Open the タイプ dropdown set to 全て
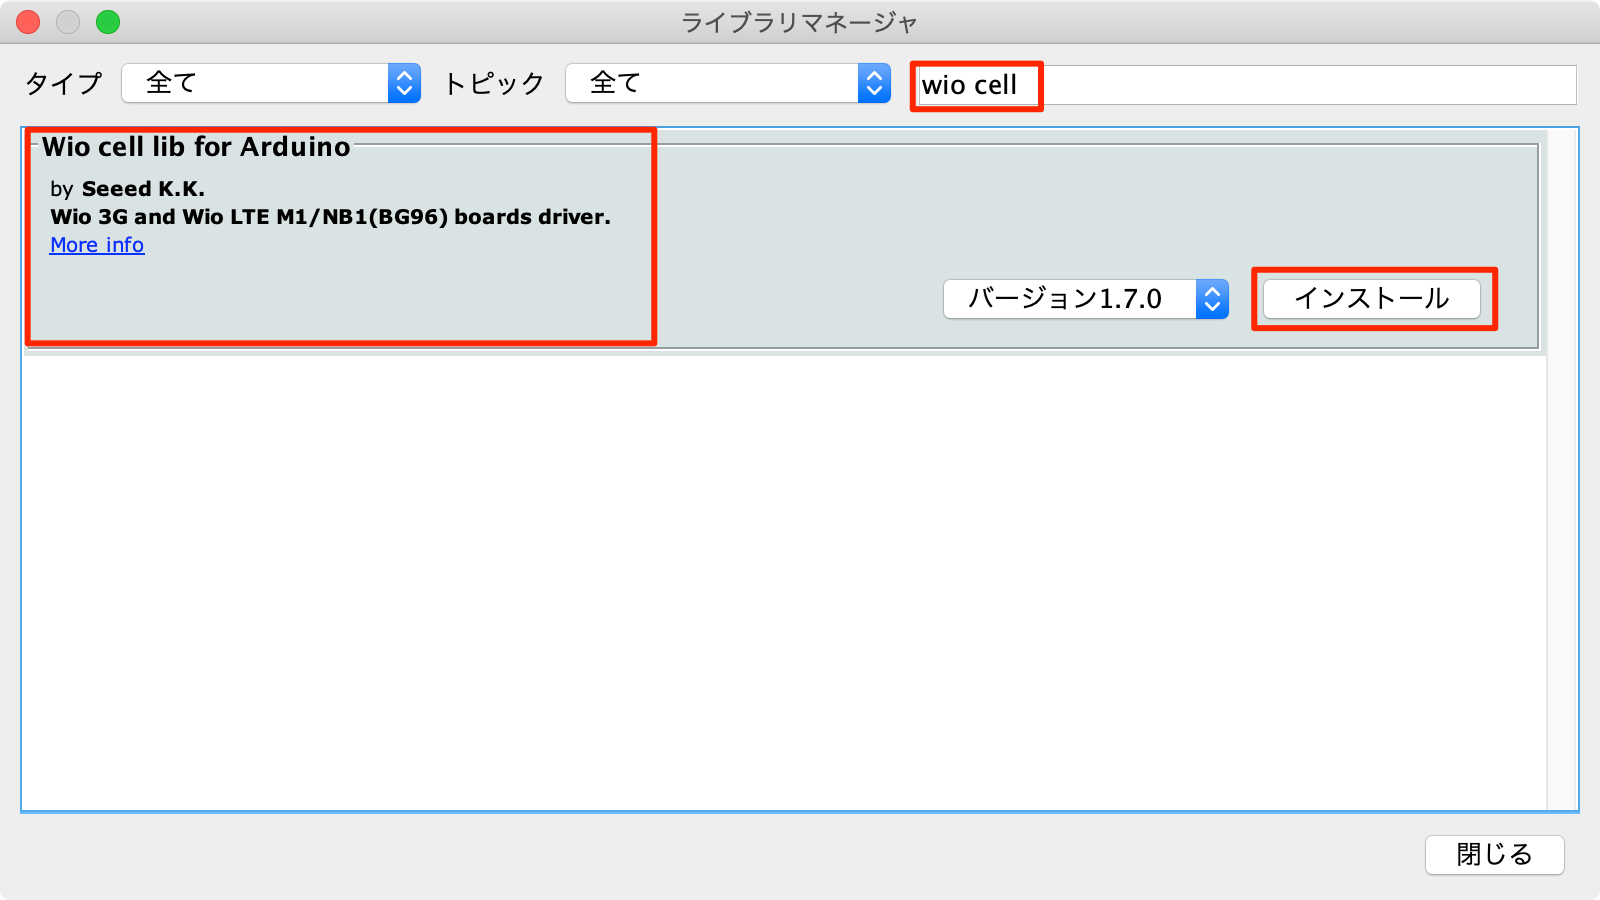Screen dimensions: 1600x900 pyautogui.click(x=271, y=83)
